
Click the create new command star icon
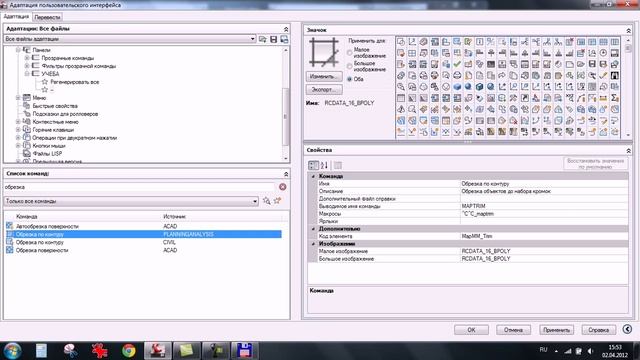(x=278, y=201)
